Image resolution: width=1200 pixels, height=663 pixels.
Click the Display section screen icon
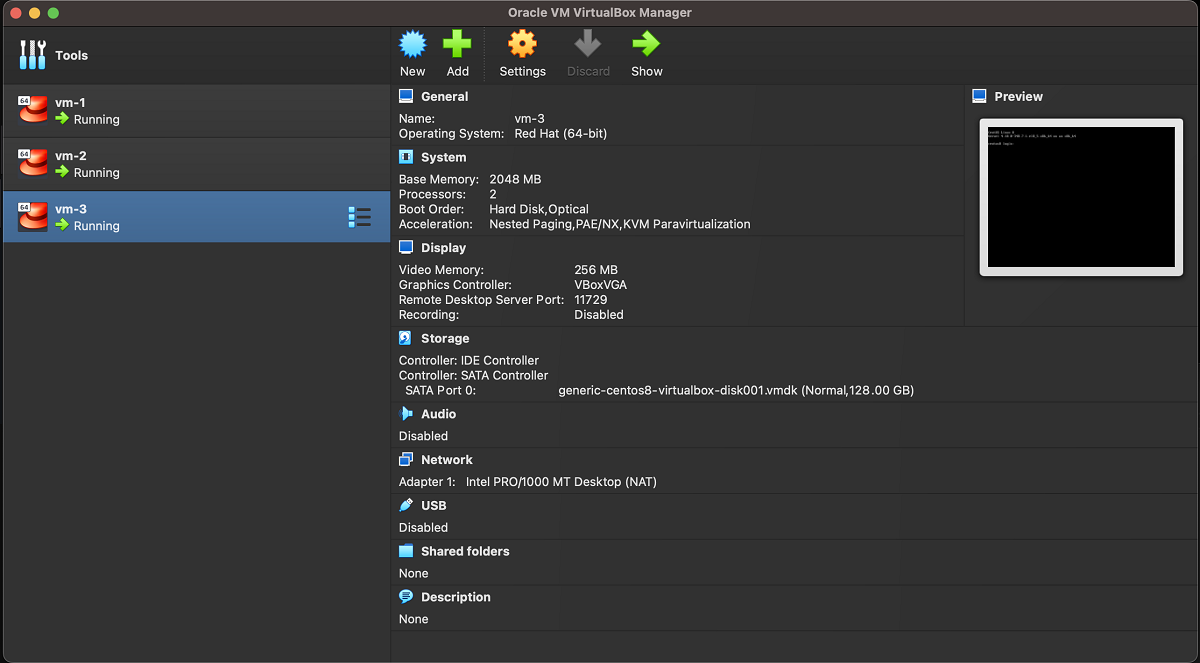(406, 247)
